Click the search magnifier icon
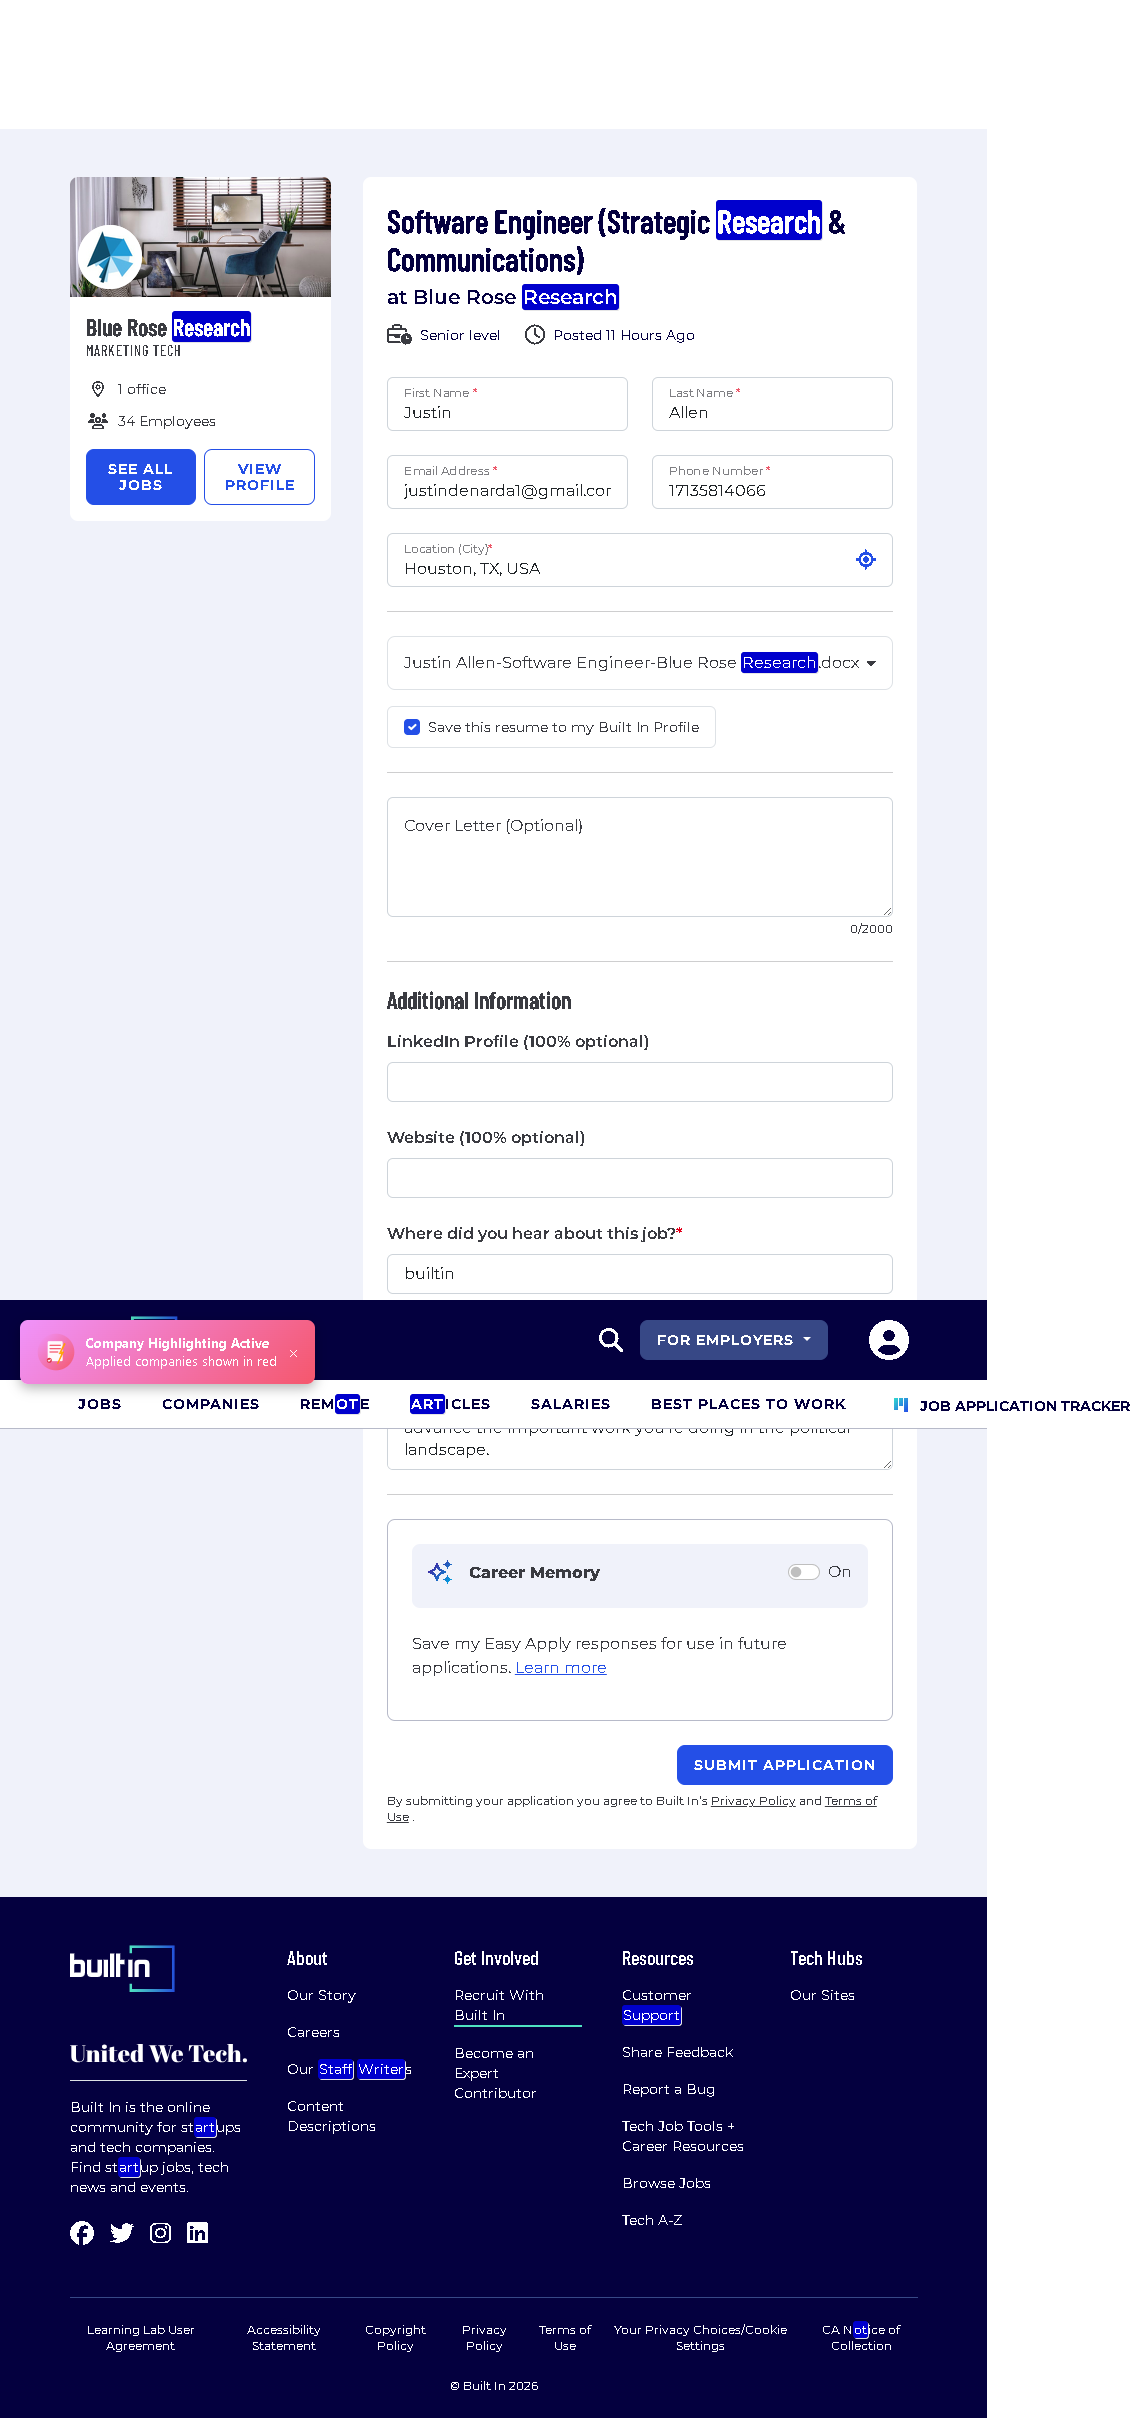This screenshot has height=2418, width=1138. 610,1340
